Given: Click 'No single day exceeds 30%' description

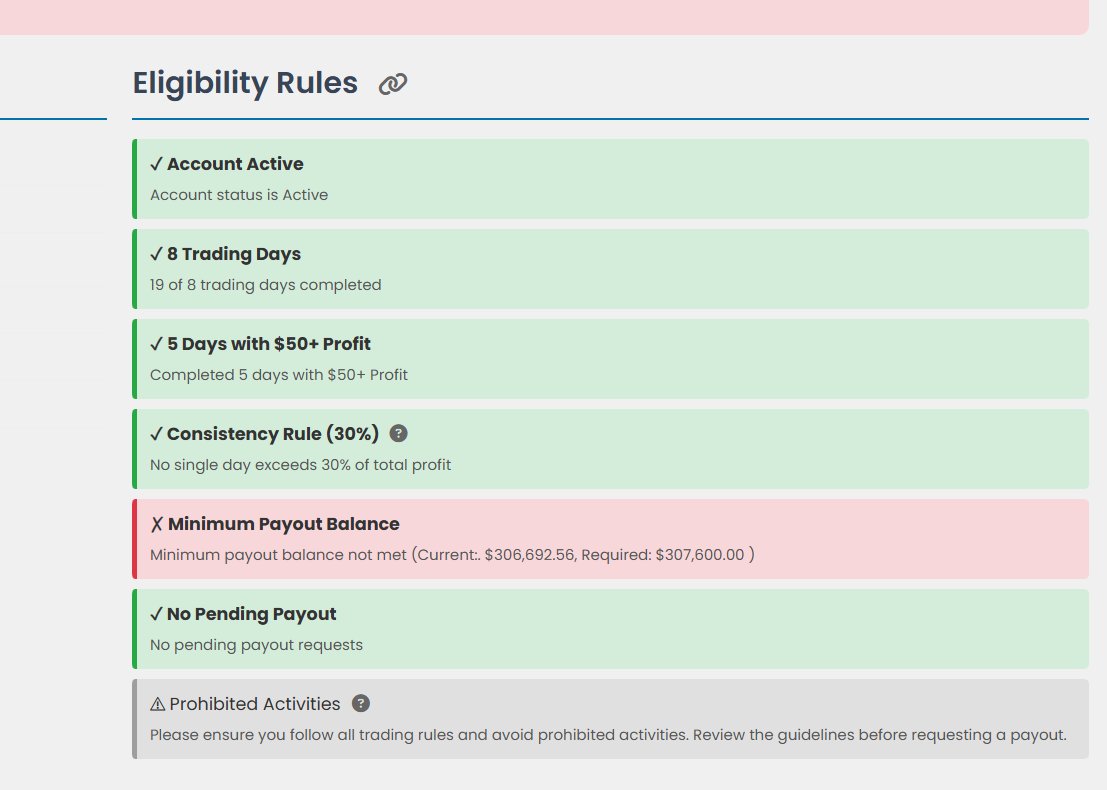Looking at the screenshot, I should pos(300,465).
